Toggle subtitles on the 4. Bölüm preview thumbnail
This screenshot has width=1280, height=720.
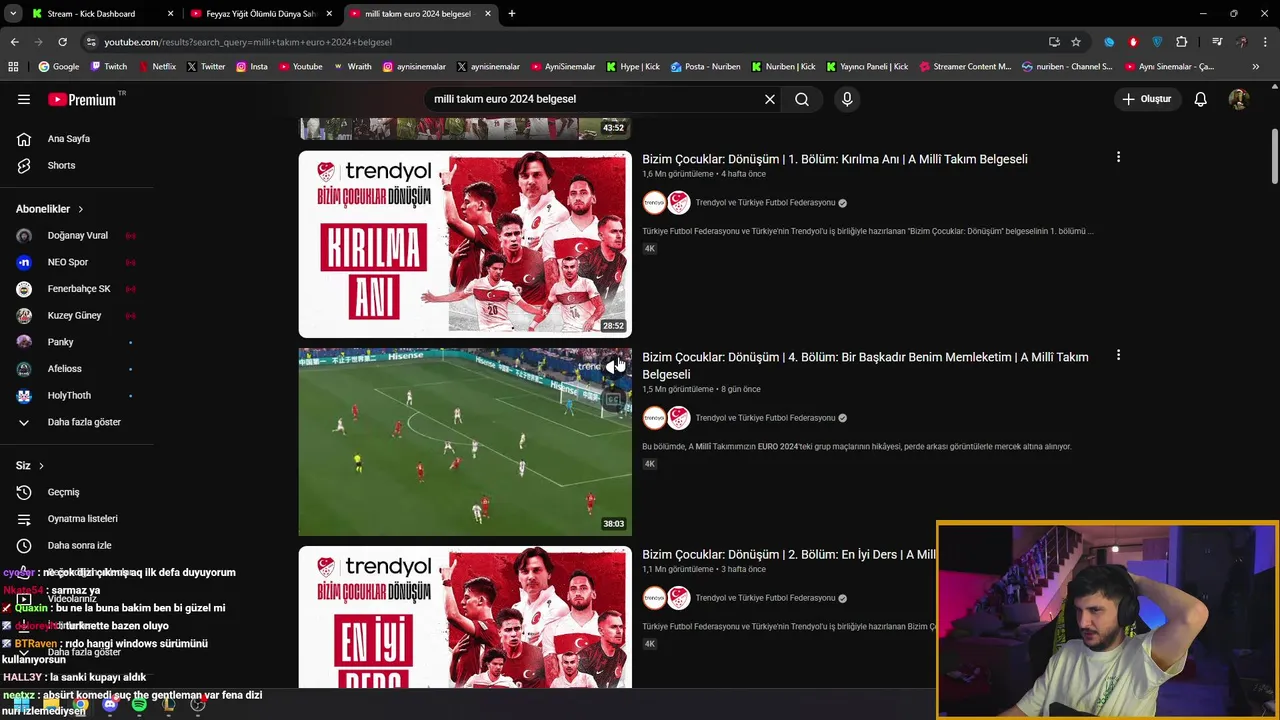pyautogui.click(x=612, y=400)
